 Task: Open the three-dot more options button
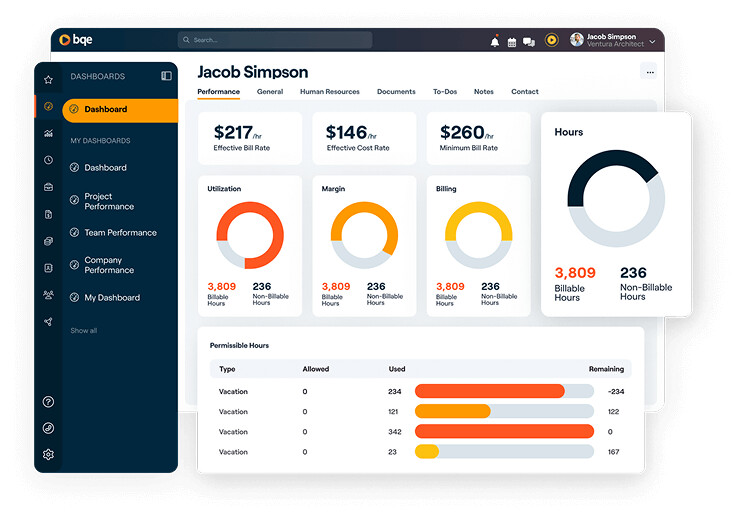(x=650, y=72)
